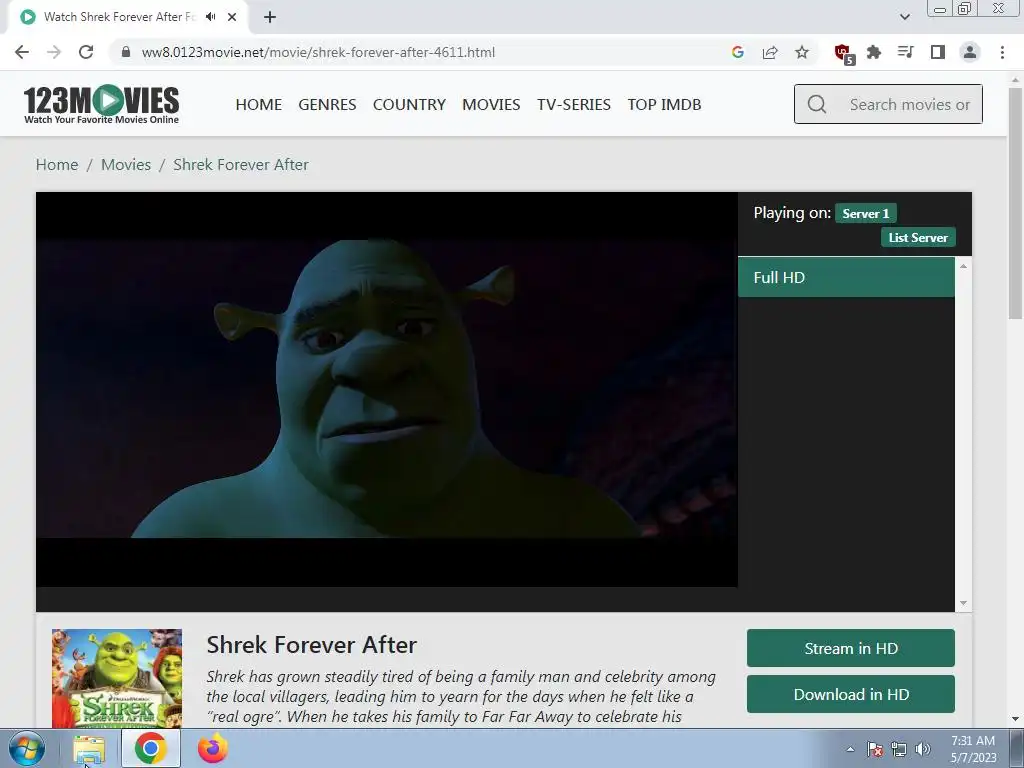Image resolution: width=1024 pixels, height=768 pixels.
Task: Click the Home breadcrumb link
Action: click(57, 165)
